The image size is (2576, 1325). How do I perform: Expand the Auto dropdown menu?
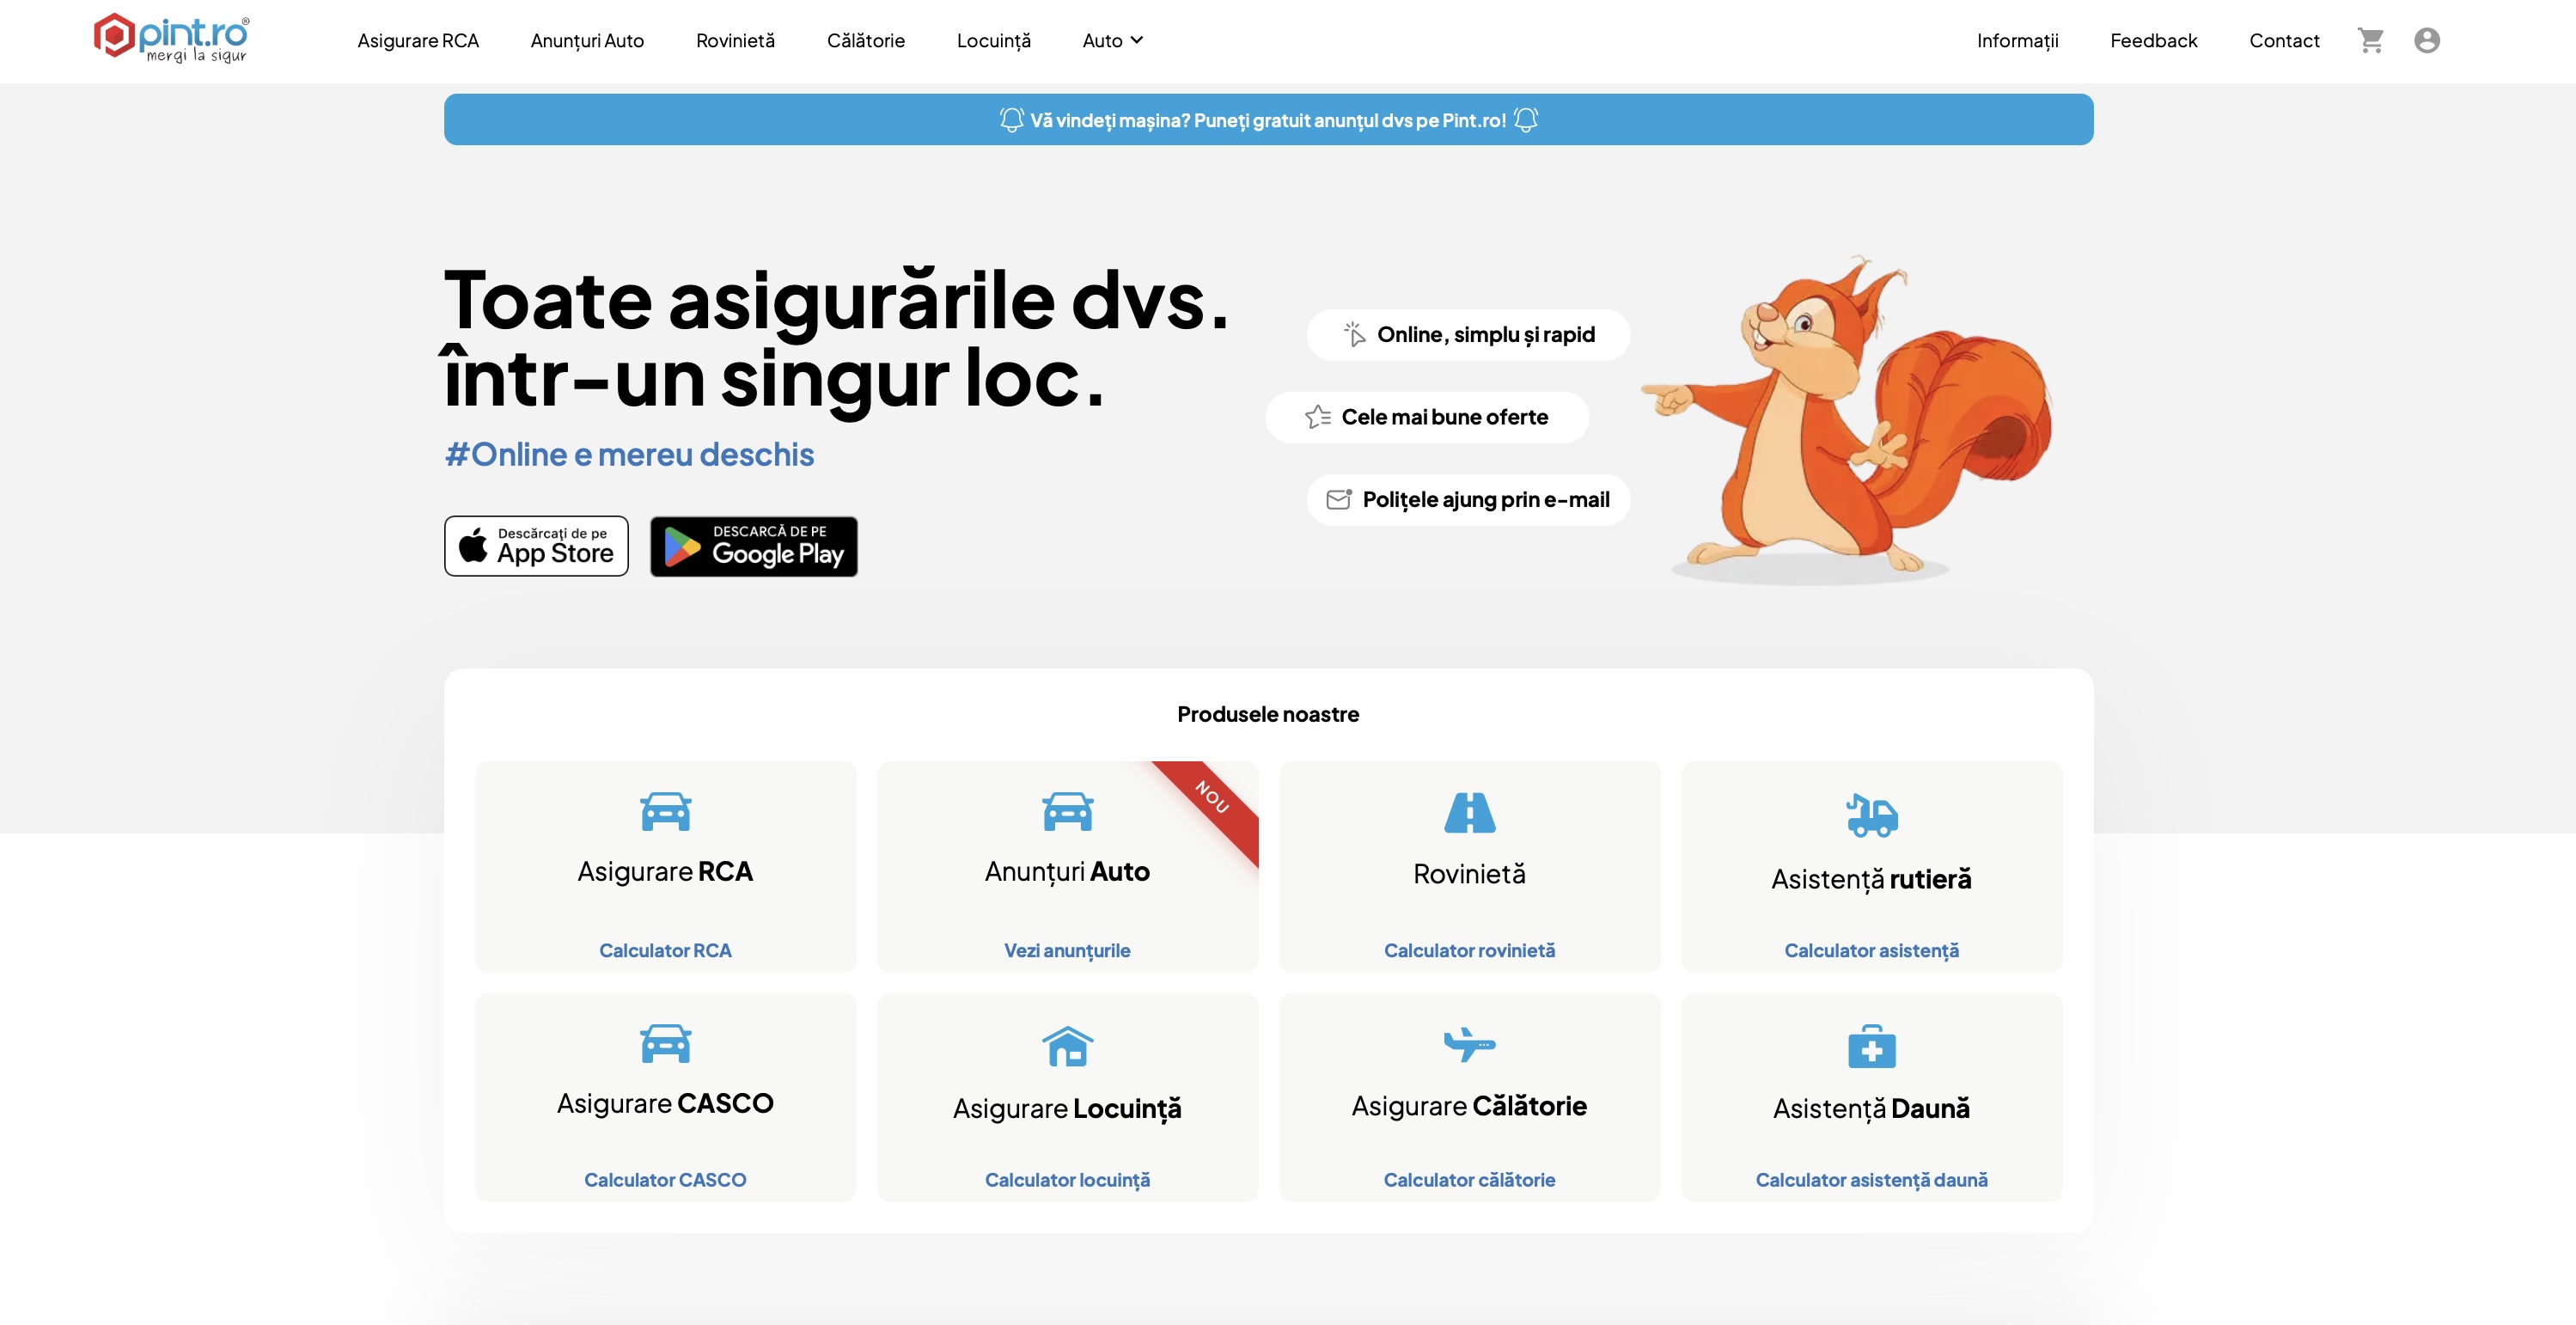(x=1112, y=41)
